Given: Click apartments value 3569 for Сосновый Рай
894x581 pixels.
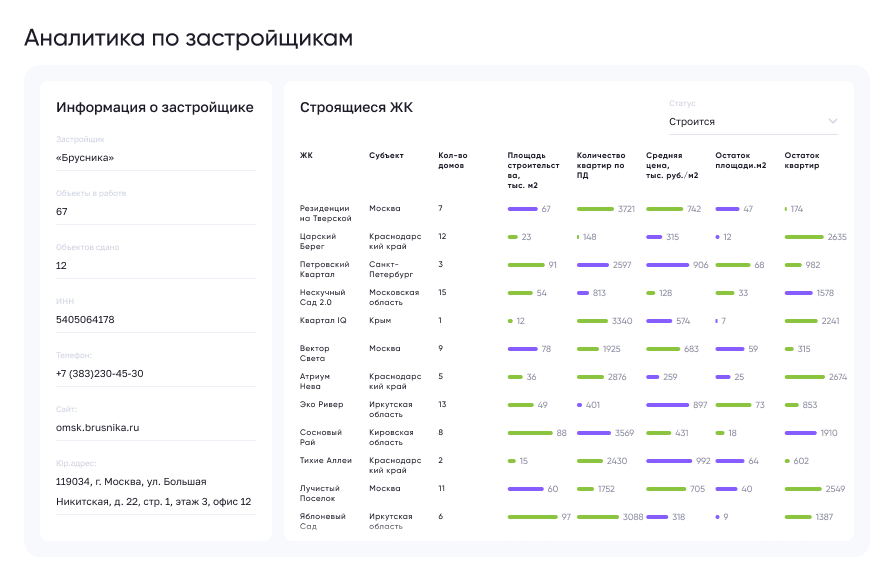Looking at the screenshot, I should click(x=624, y=433).
